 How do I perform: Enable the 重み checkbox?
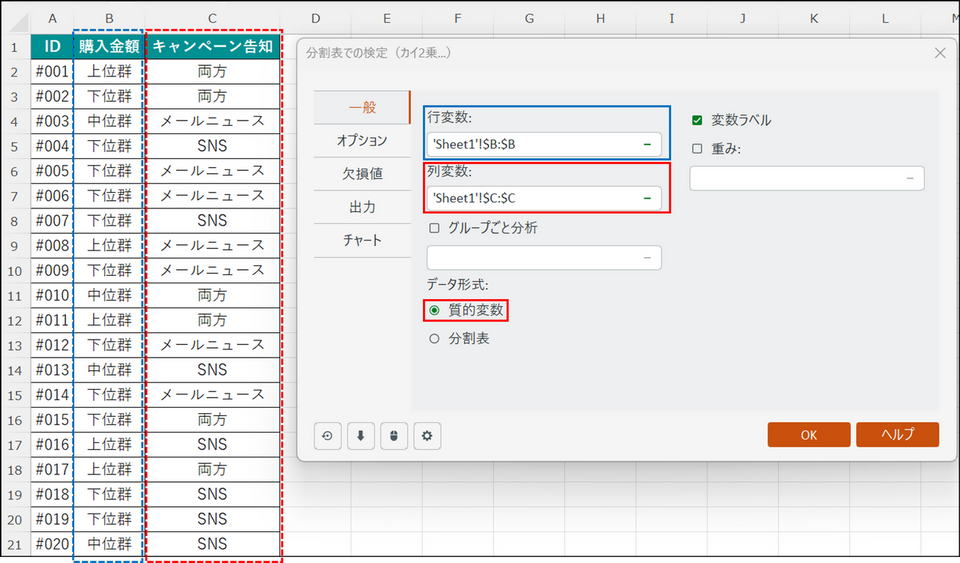coord(697,149)
